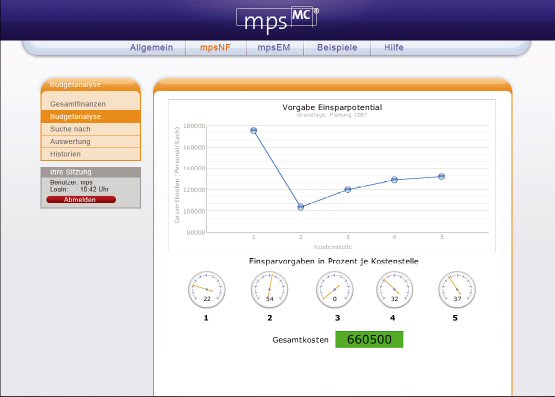Click the 80000 y-axis value
Screen dimensions: 555x397
(x=195, y=232)
